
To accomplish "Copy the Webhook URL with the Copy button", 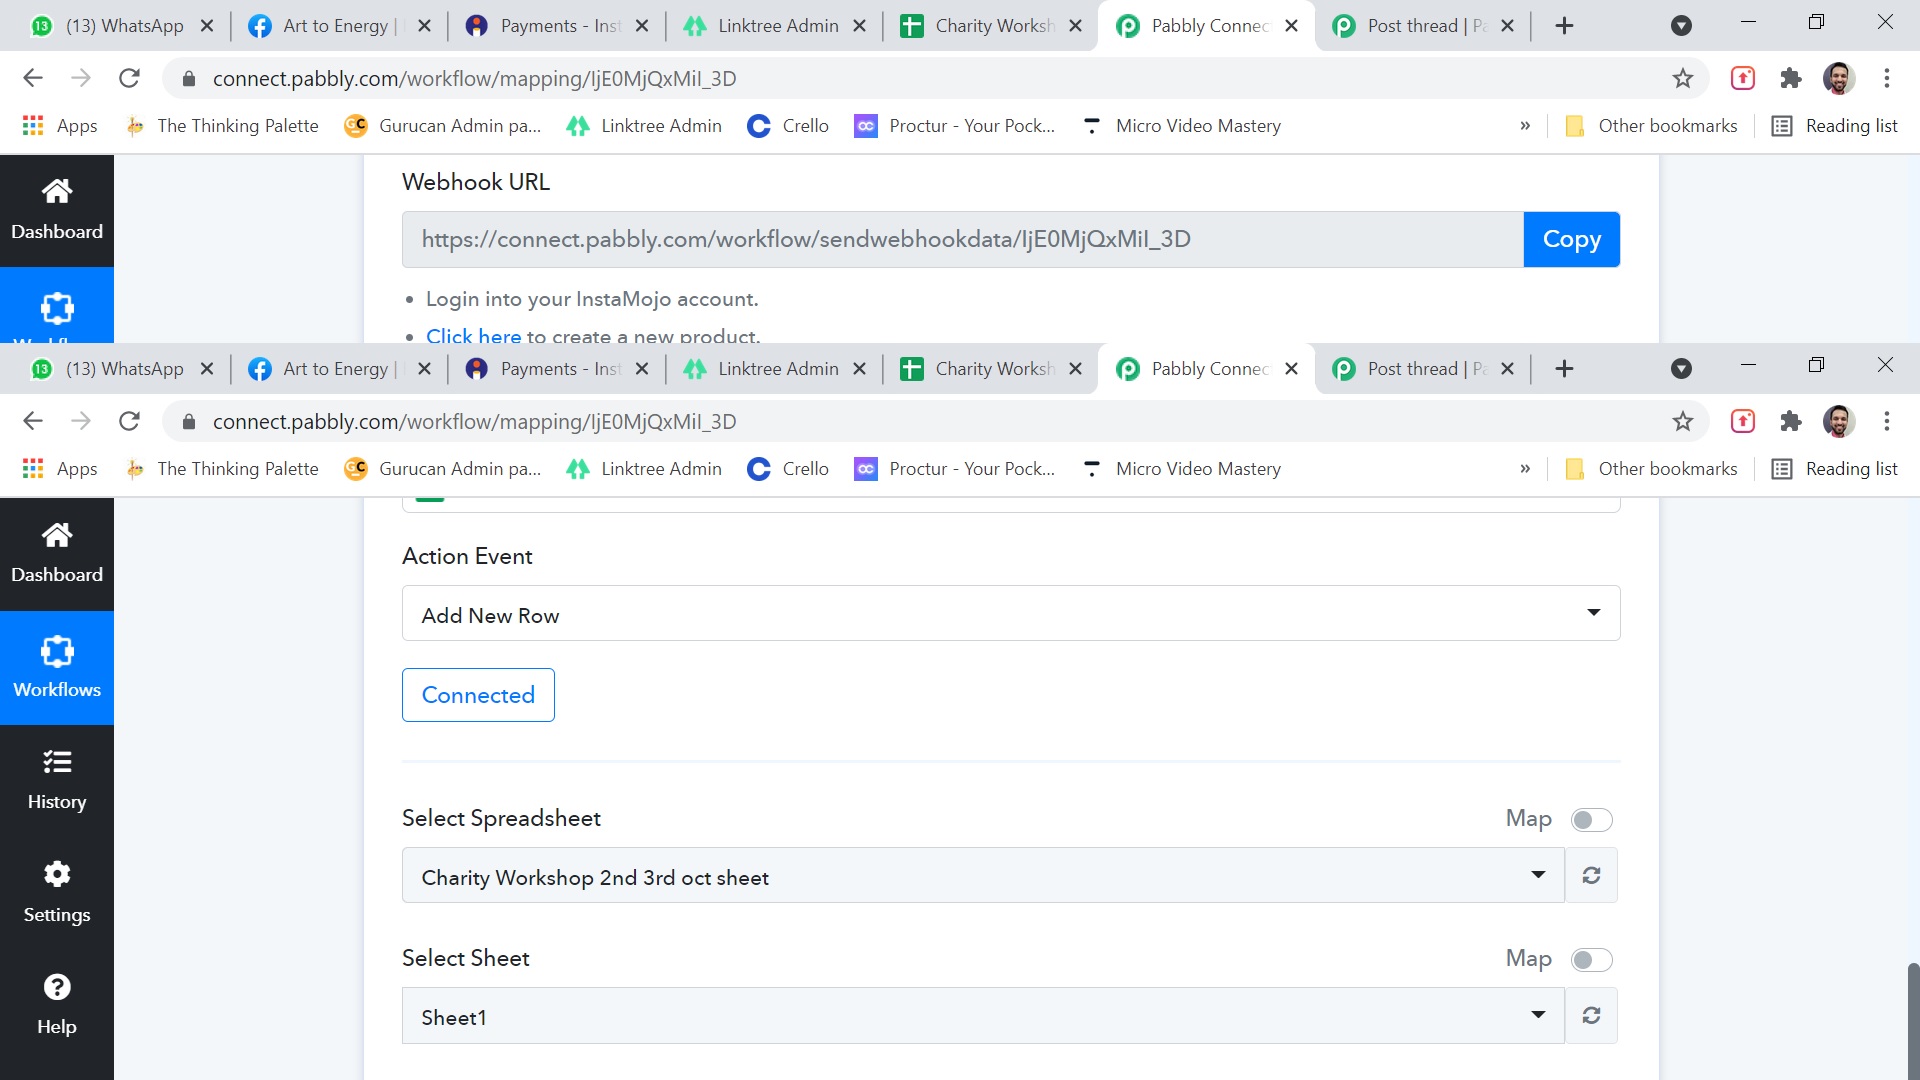I will tap(1571, 239).
